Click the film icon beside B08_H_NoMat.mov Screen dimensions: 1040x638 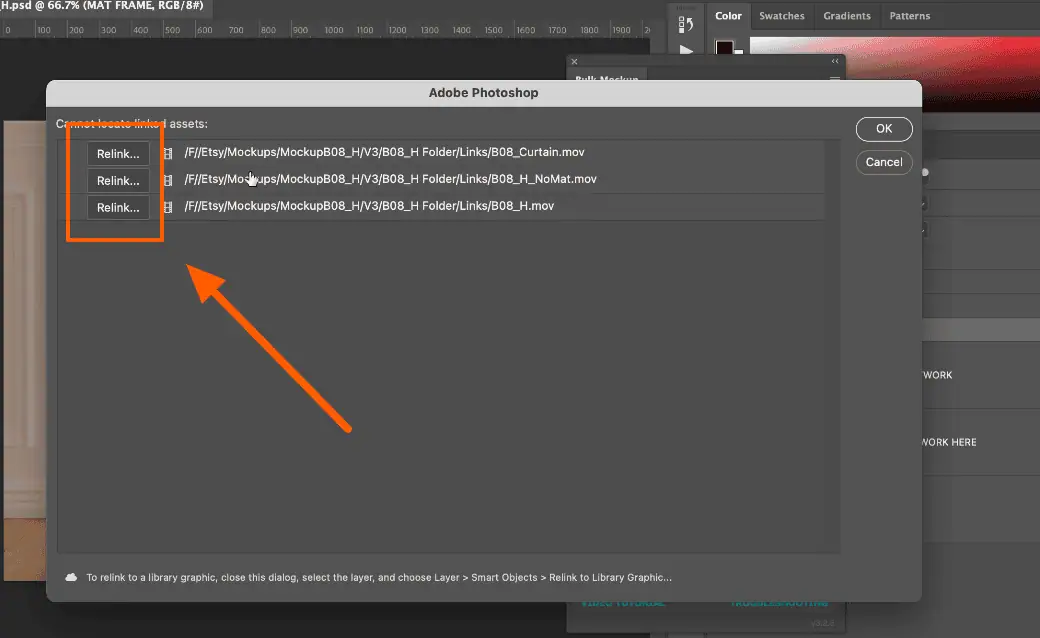point(167,180)
